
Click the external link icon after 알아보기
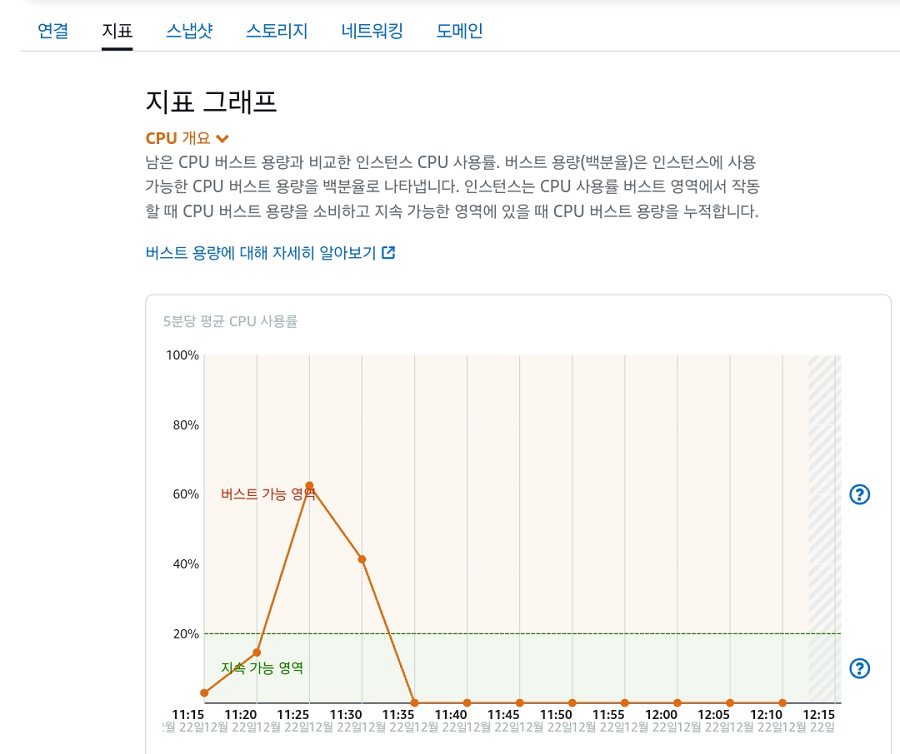[x=389, y=253]
